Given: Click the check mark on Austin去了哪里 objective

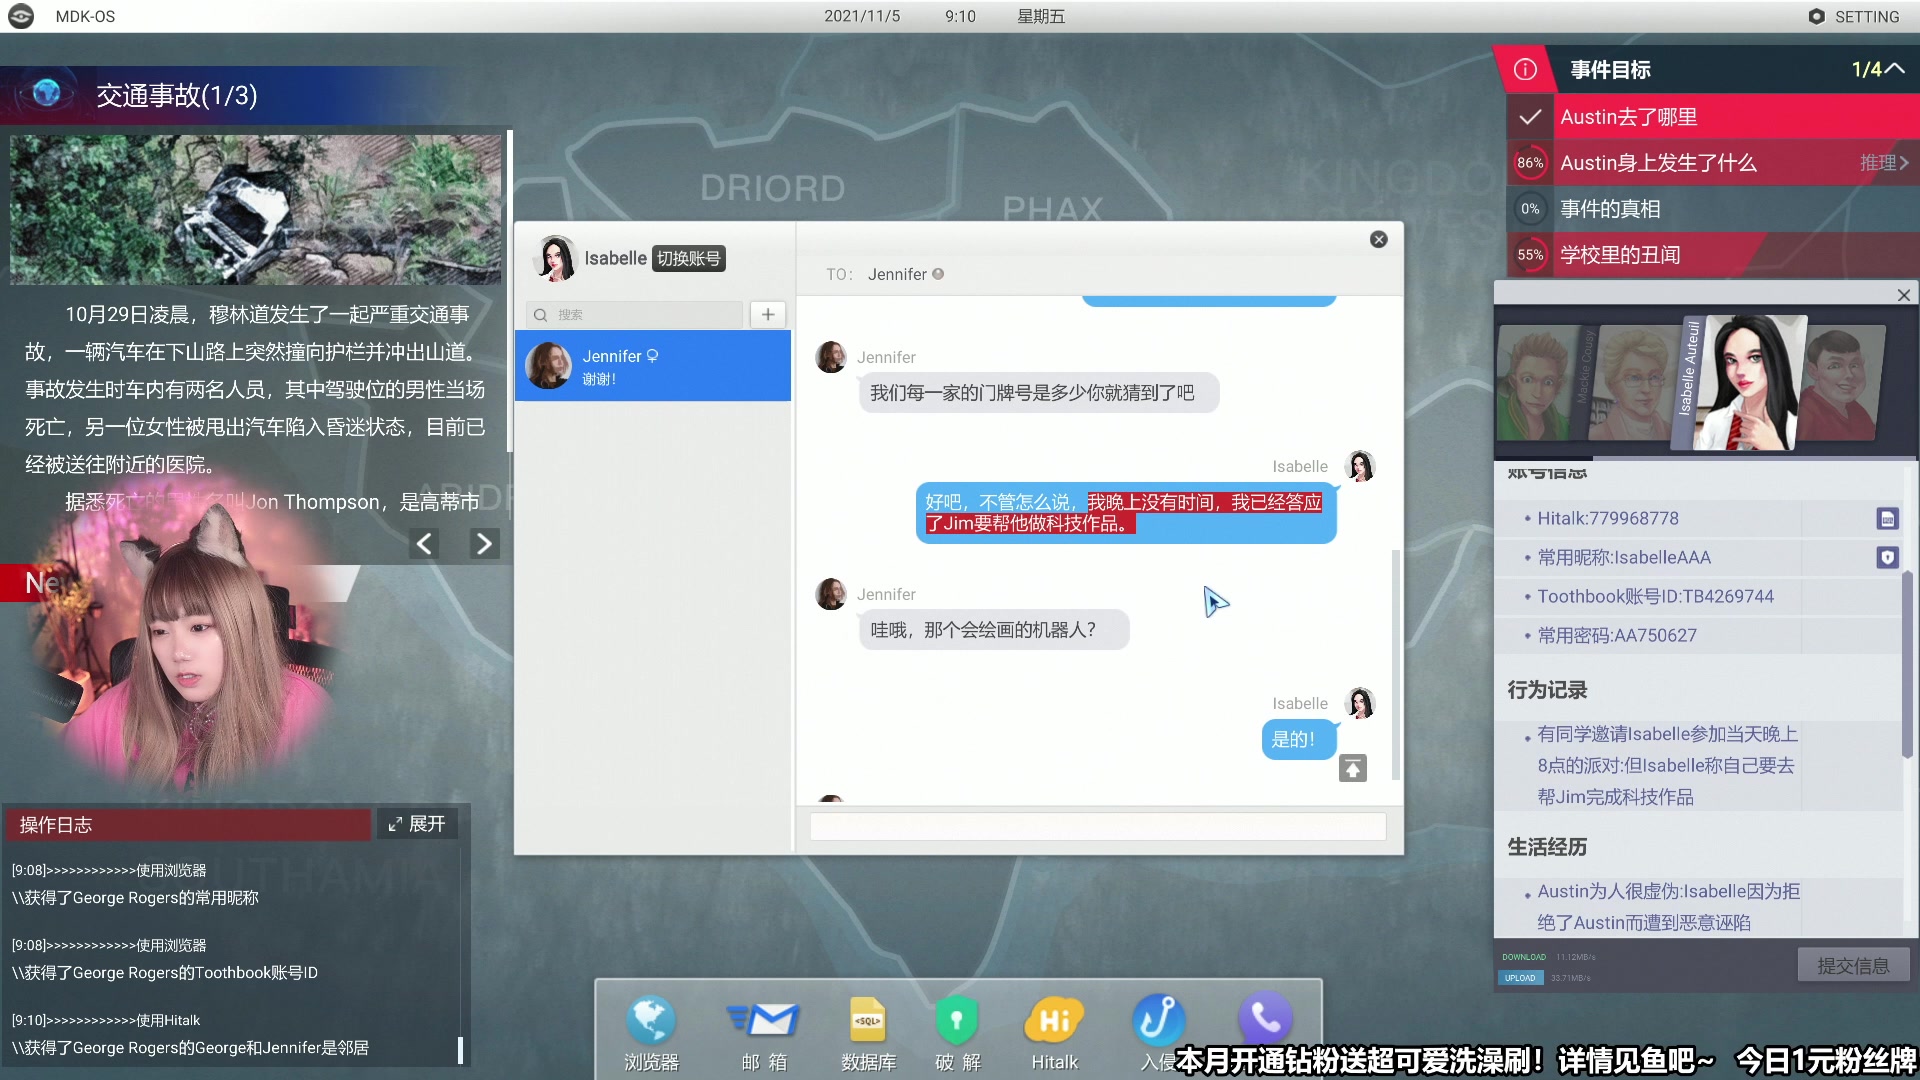Looking at the screenshot, I should tap(1529, 117).
